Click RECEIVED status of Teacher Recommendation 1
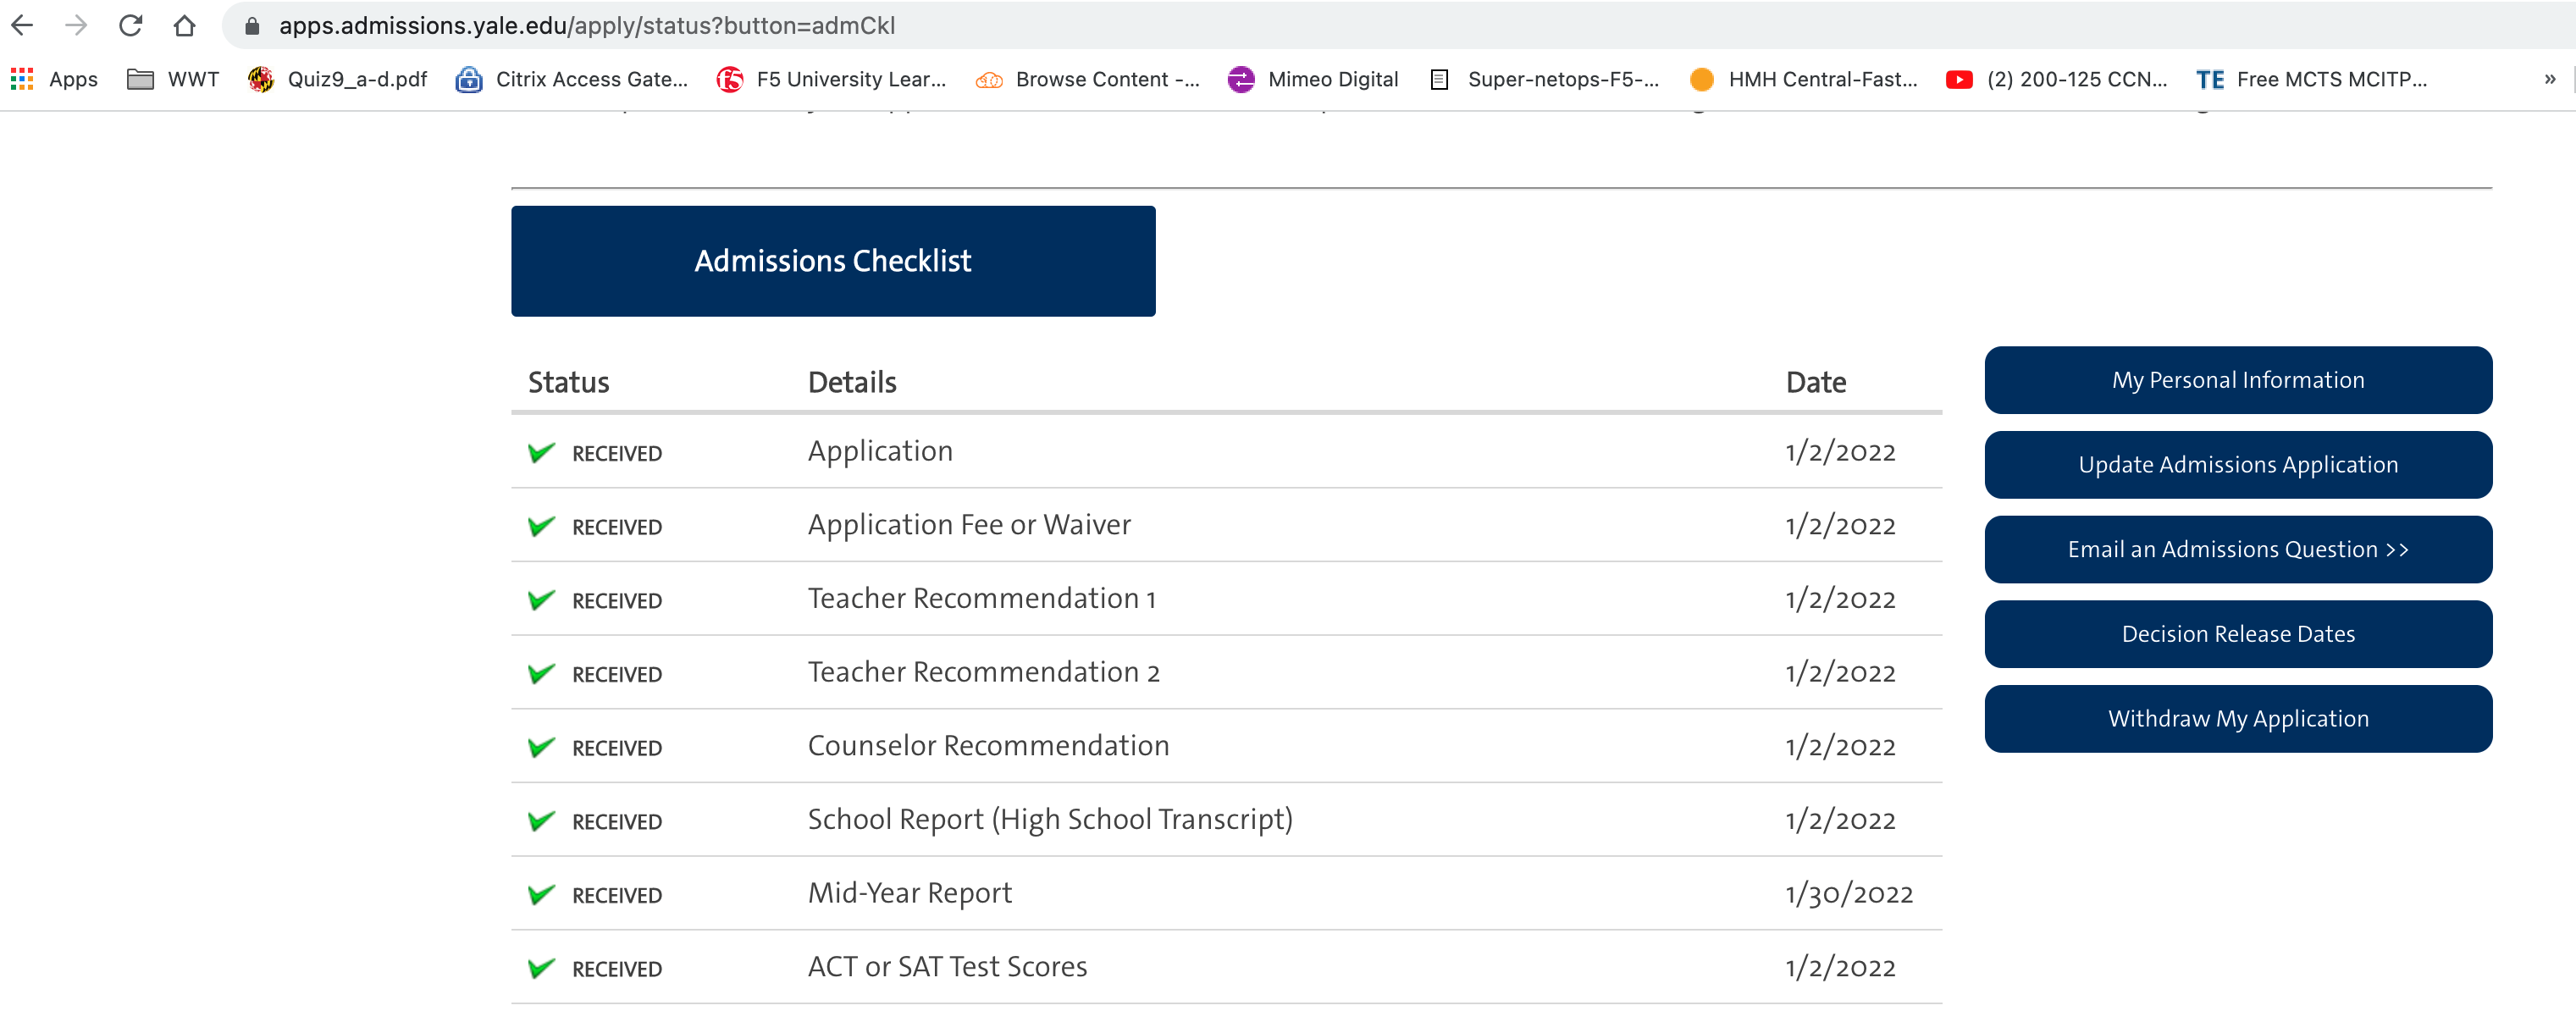2576x1011 pixels. click(617, 601)
